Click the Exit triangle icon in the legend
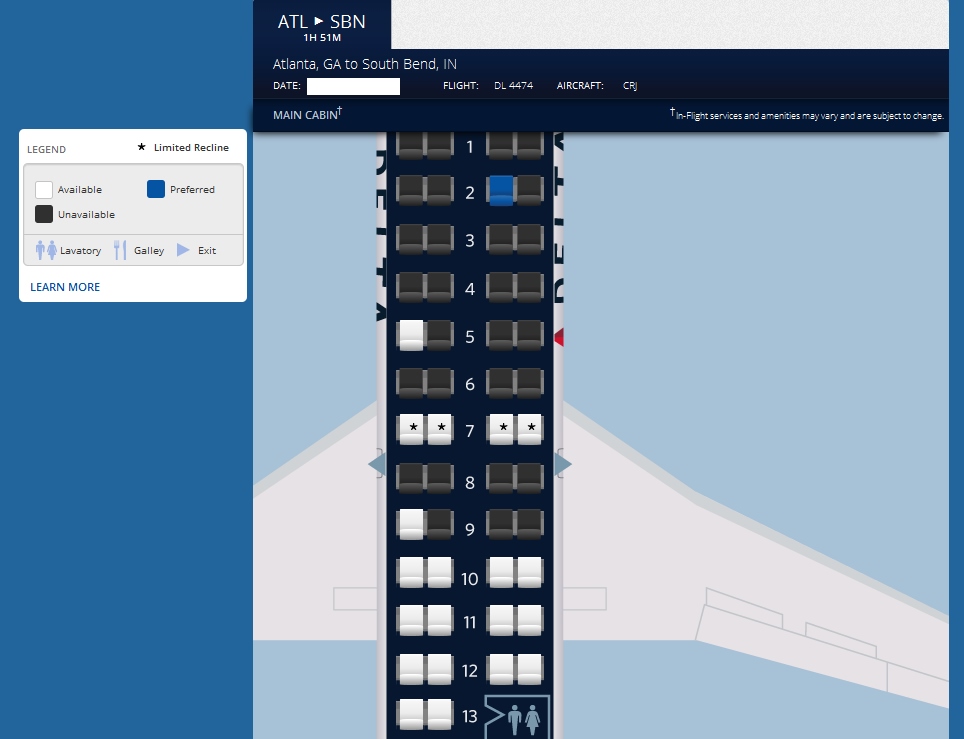The width and height of the screenshot is (964, 739). coord(183,250)
